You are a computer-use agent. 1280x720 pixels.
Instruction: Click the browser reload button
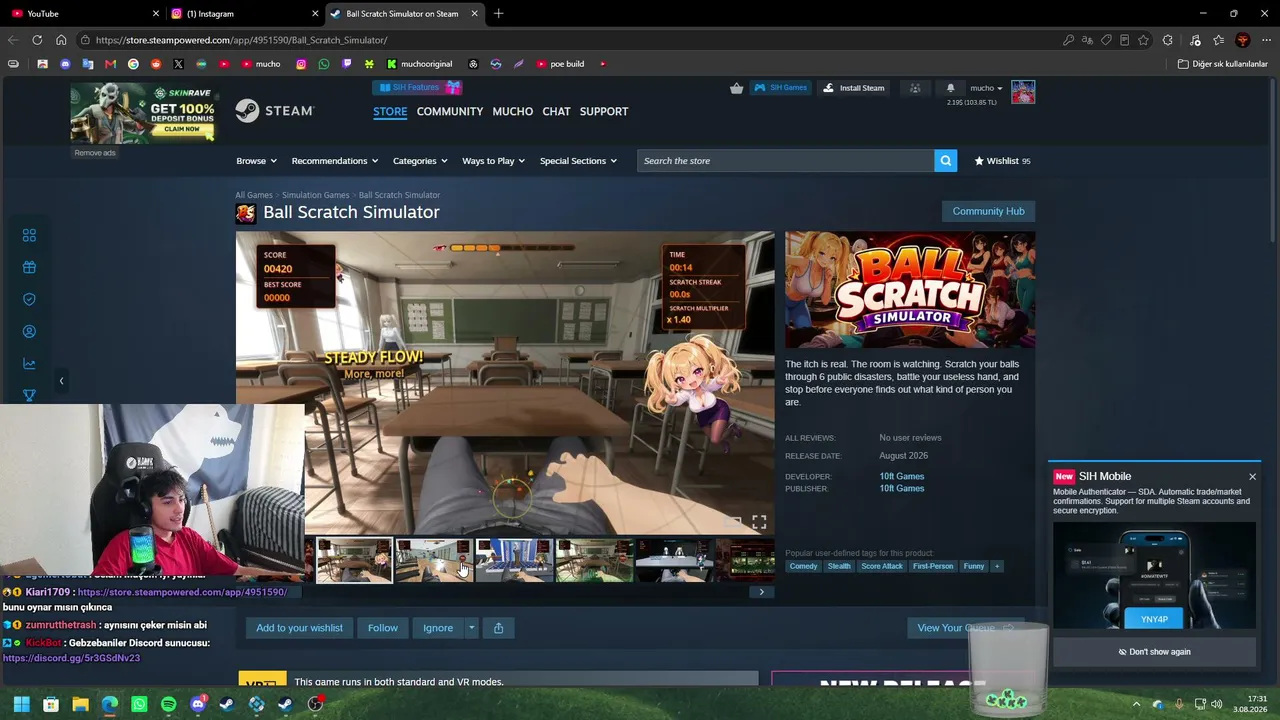point(37,40)
